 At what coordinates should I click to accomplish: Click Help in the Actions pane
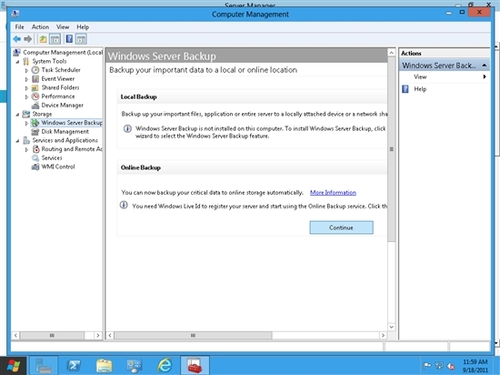pyautogui.click(x=420, y=89)
